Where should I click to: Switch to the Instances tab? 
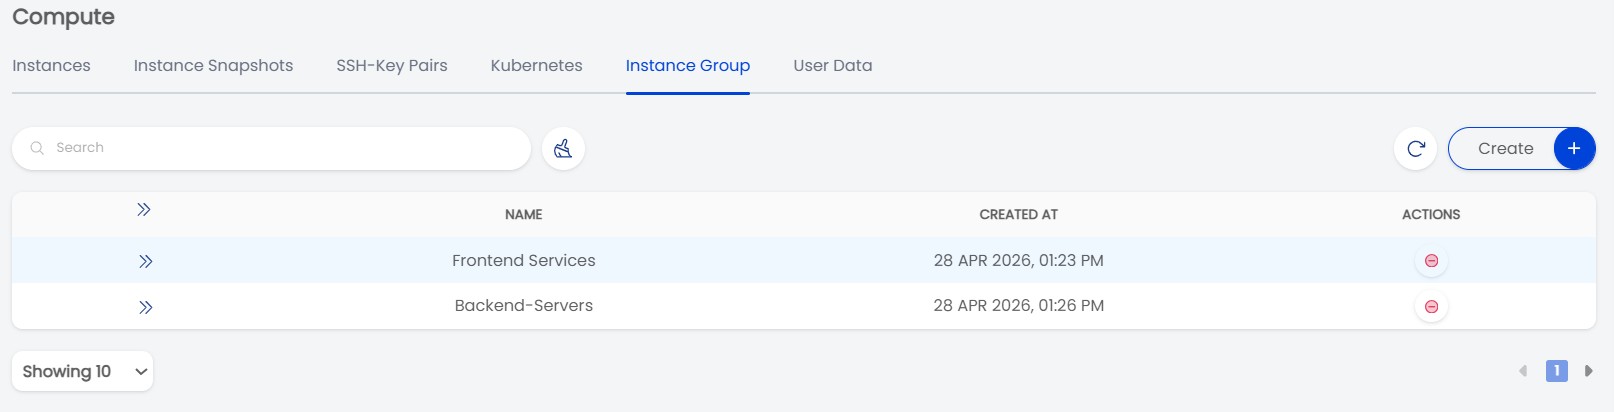tap(51, 66)
